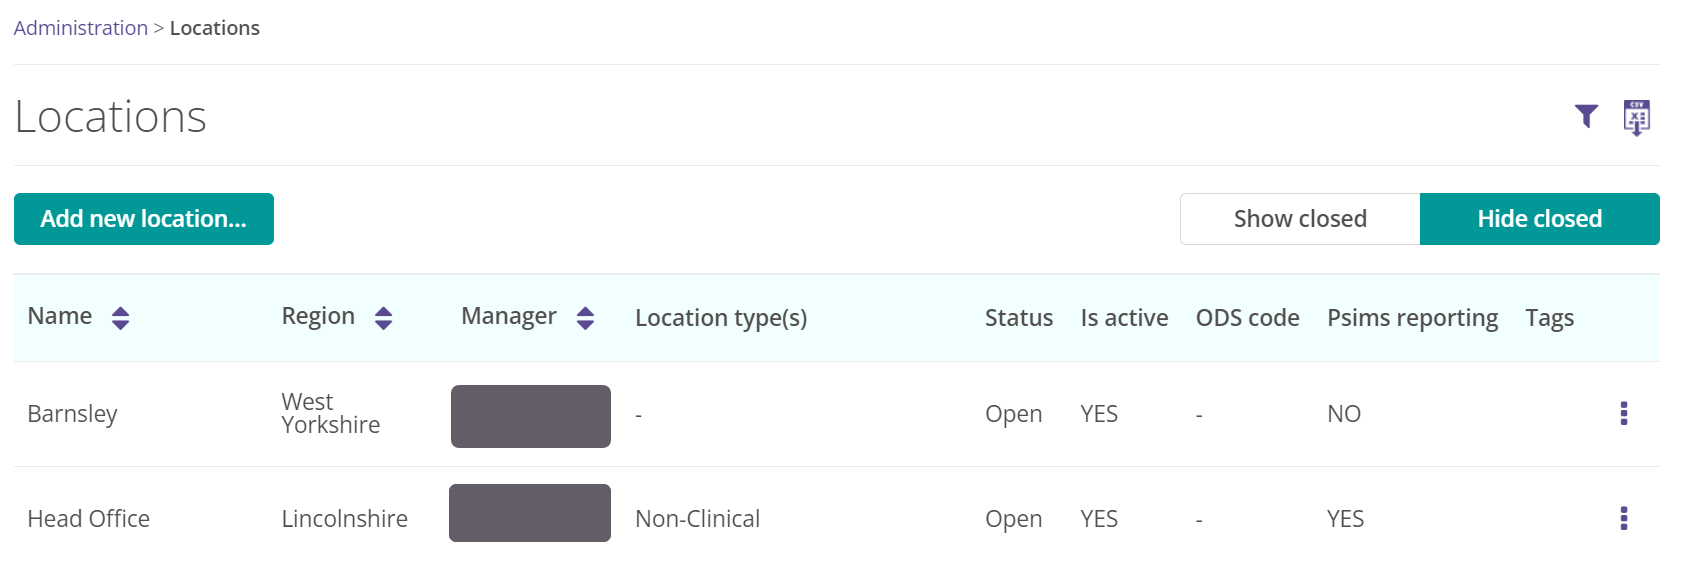The image size is (1697, 566).
Task: Open the filter funnel icon
Action: point(1586,117)
